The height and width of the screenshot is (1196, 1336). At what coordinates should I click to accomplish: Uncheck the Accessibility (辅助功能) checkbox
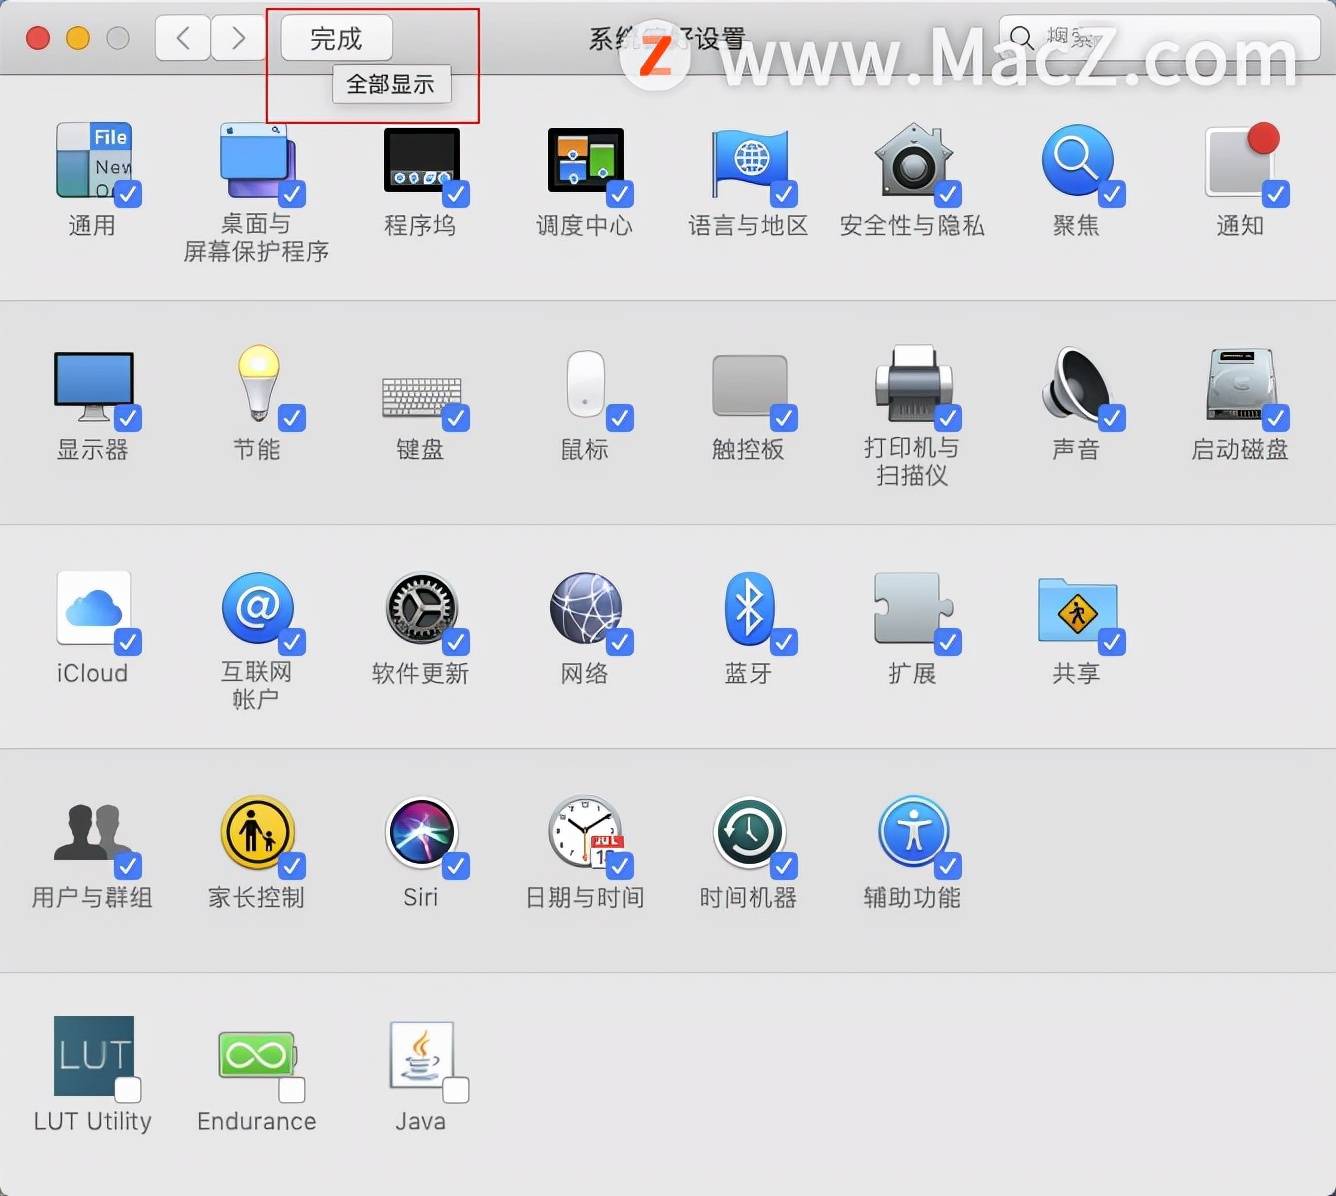(x=948, y=865)
